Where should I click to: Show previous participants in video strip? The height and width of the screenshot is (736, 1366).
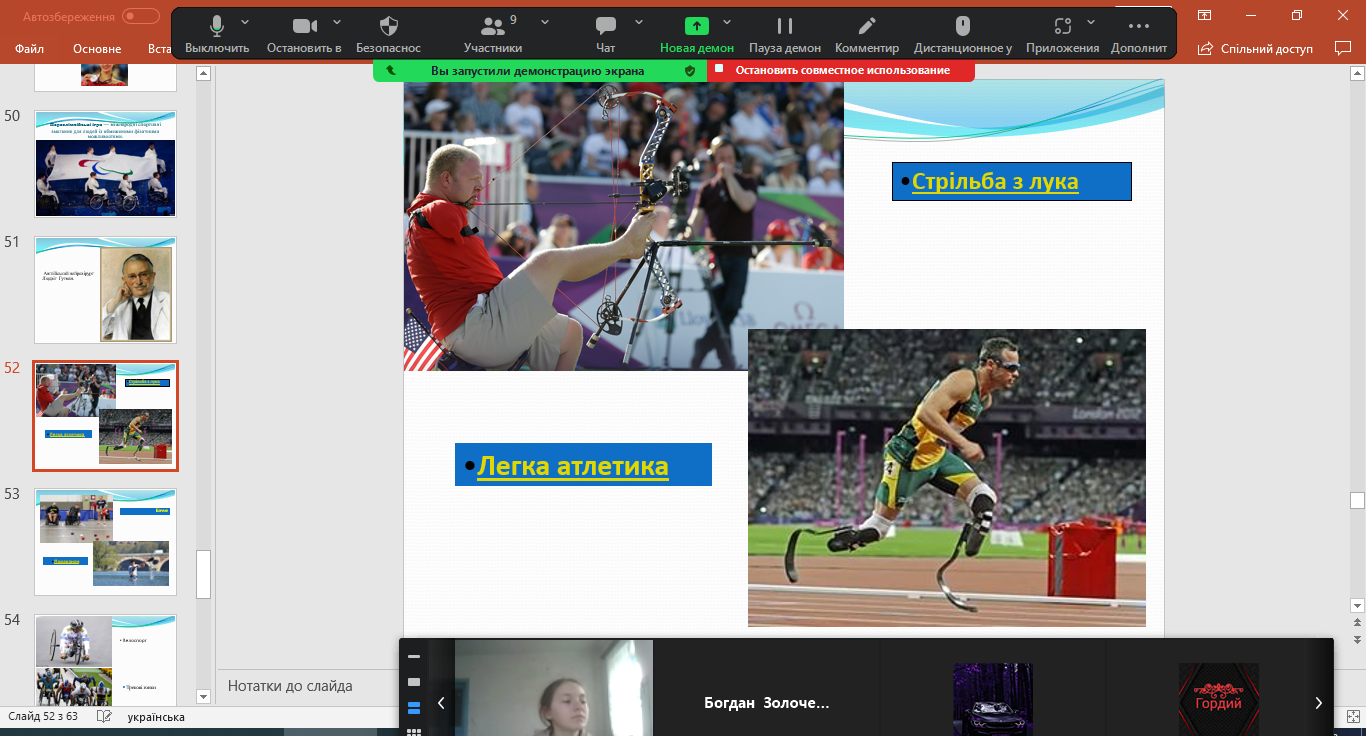[441, 703]
